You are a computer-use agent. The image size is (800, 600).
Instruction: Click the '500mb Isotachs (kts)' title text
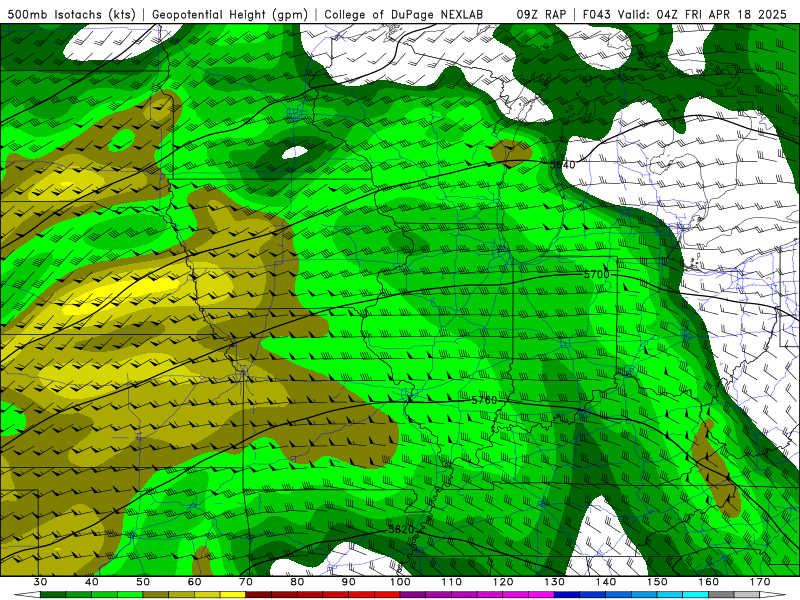pos(71,14)
